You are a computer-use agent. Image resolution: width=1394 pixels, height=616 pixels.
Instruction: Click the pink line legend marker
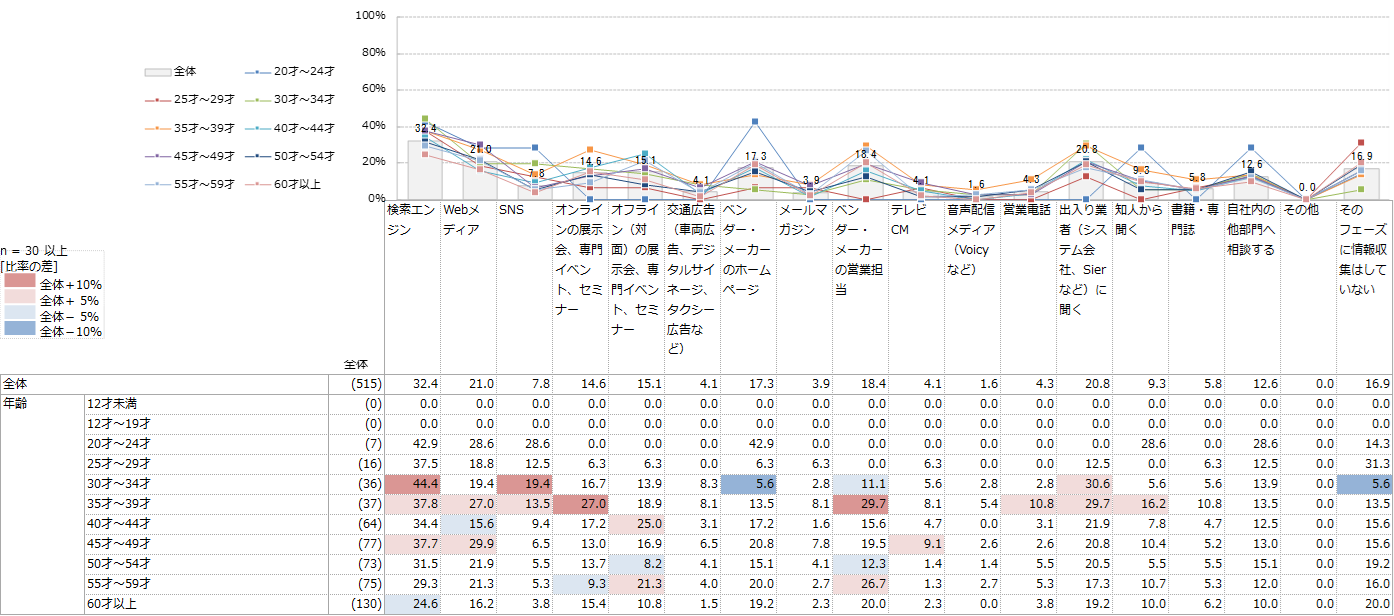[x=258, y=184]
